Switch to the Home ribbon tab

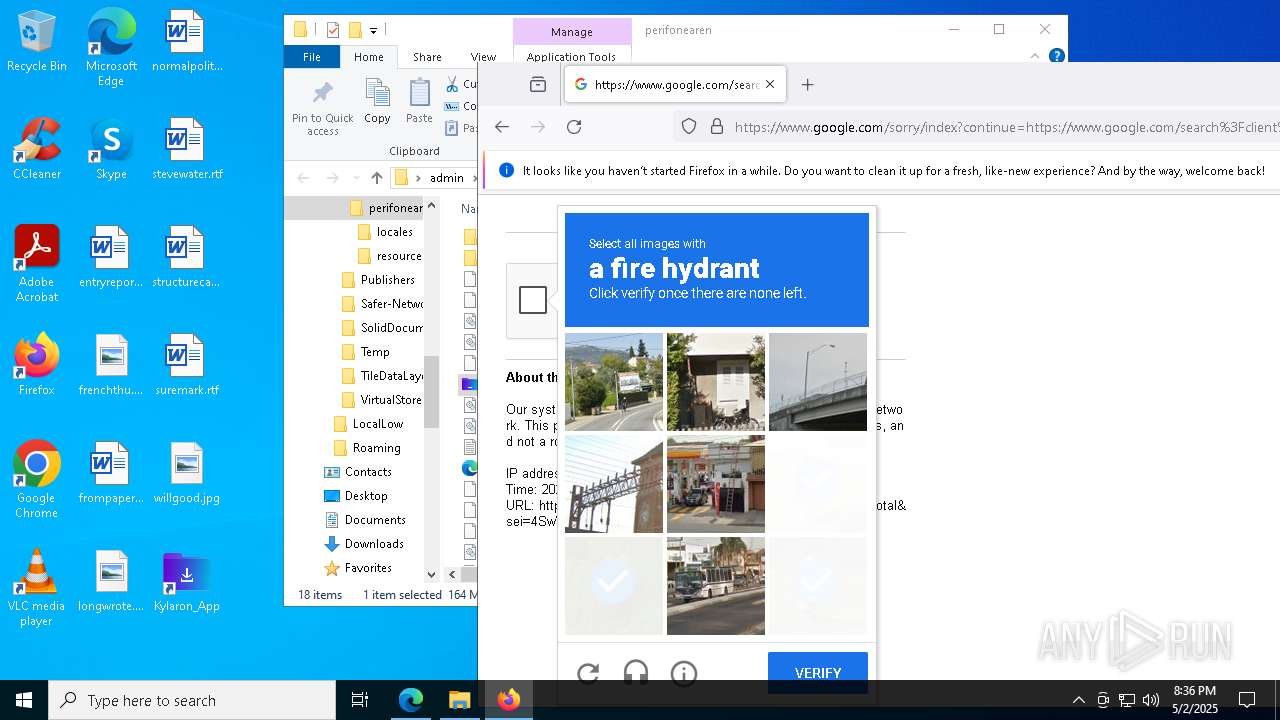click(369, 57)
